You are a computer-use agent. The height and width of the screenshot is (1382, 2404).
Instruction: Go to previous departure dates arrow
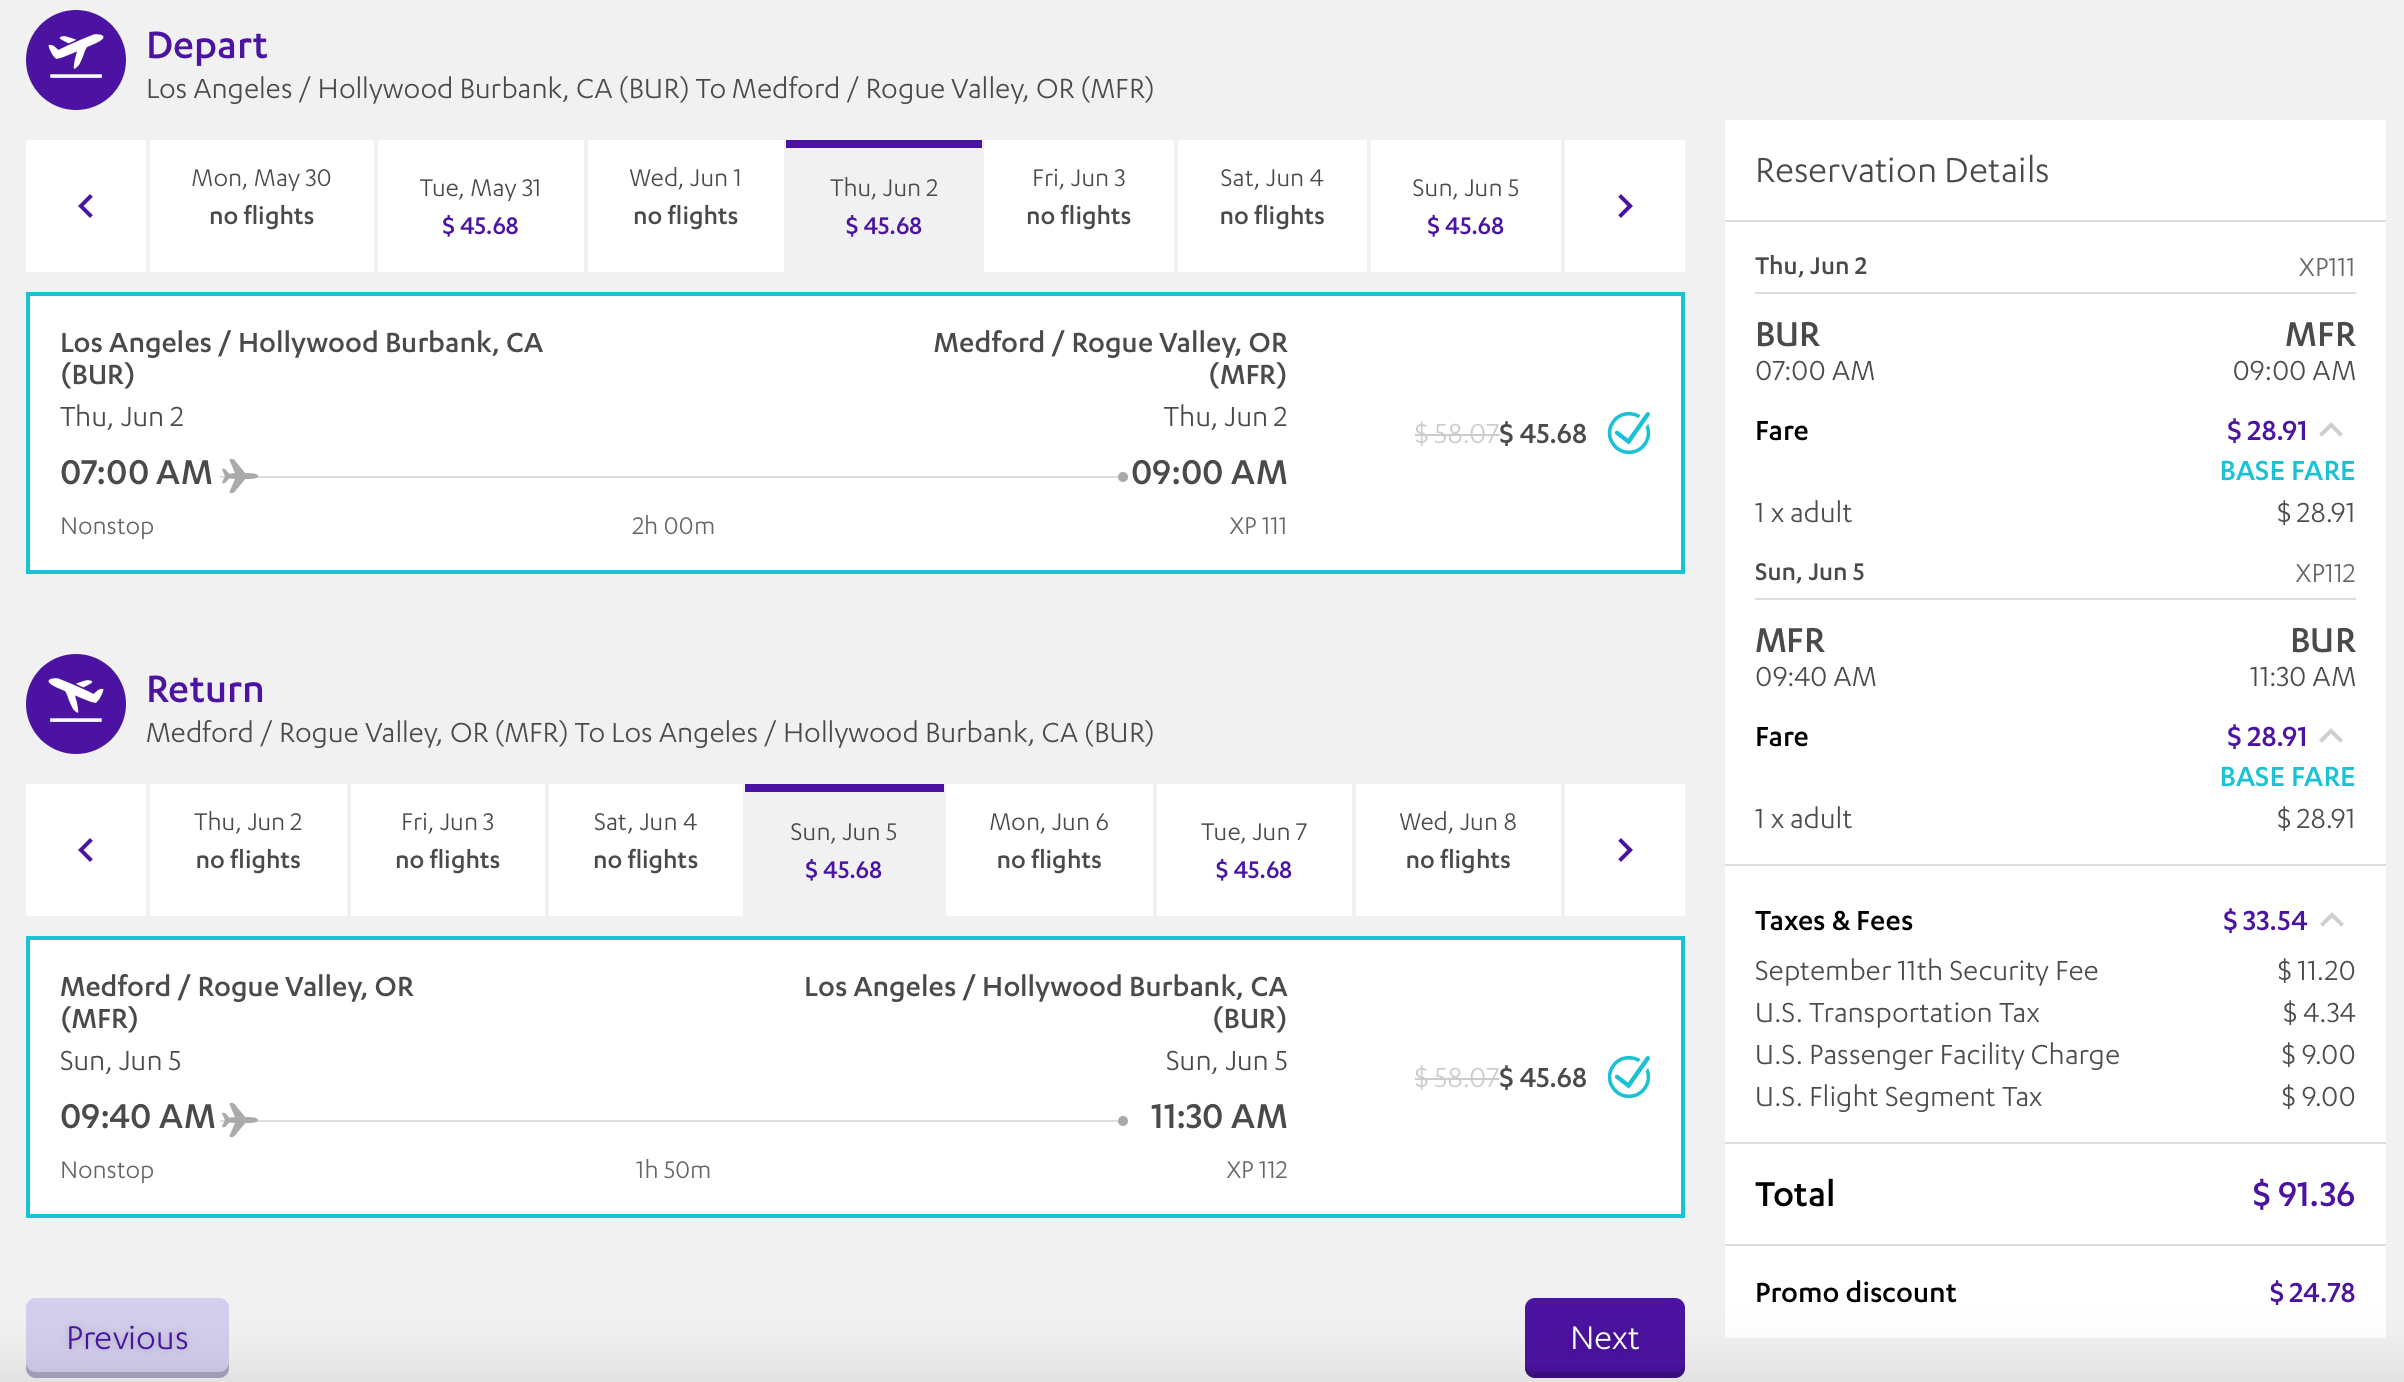pyautogui.click(x=86, y=206)
